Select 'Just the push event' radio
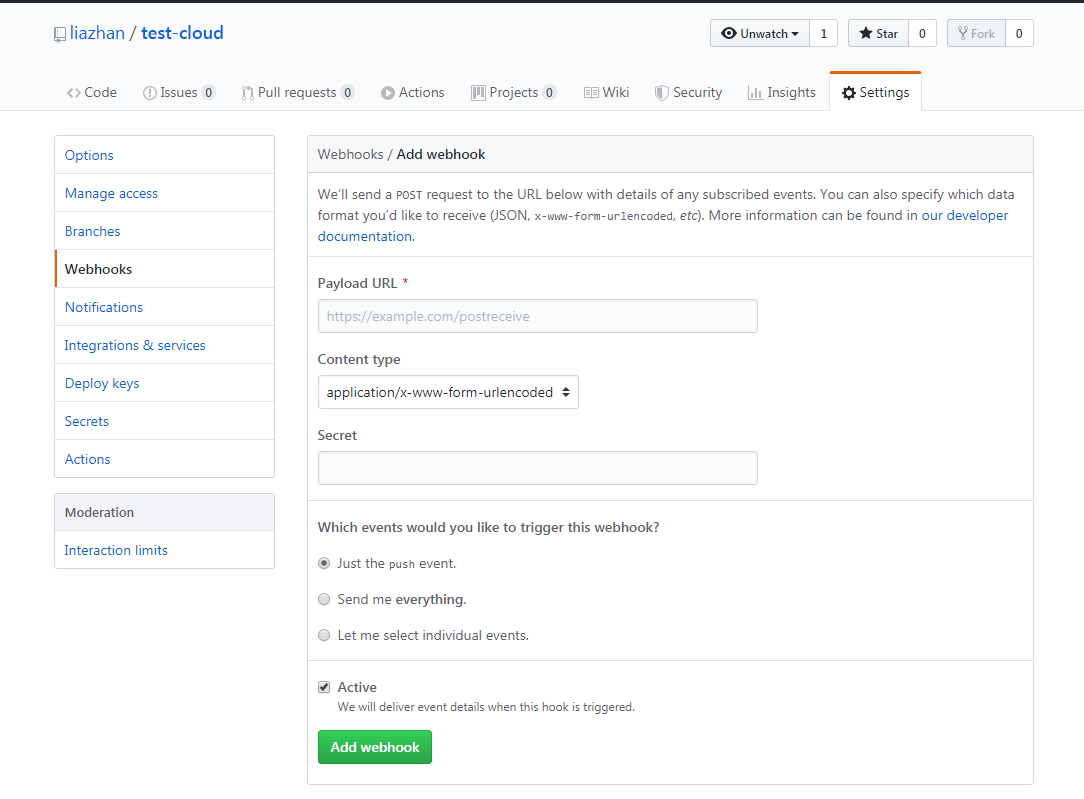The width and height of the screenshot is (1084, 799). [324, 563]
